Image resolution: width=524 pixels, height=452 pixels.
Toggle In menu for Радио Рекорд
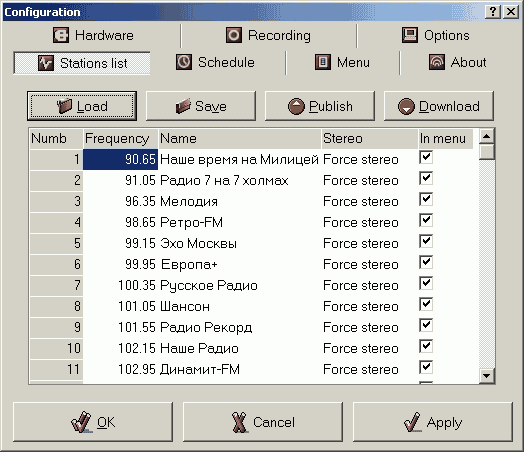(426, 326)
